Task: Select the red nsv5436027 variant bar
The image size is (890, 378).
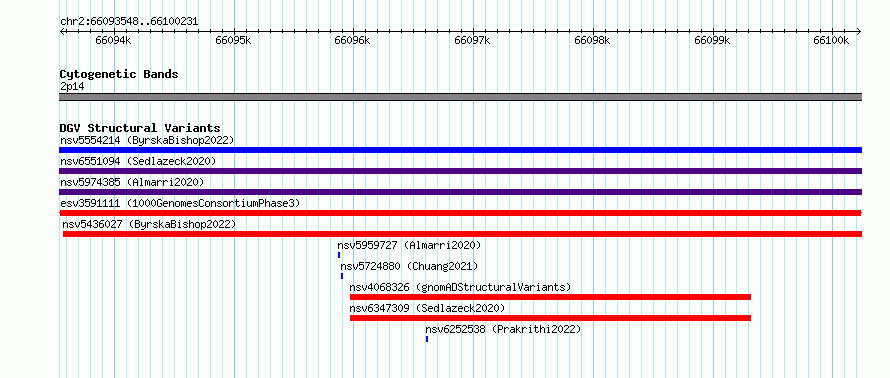Action: pos(463,234)
